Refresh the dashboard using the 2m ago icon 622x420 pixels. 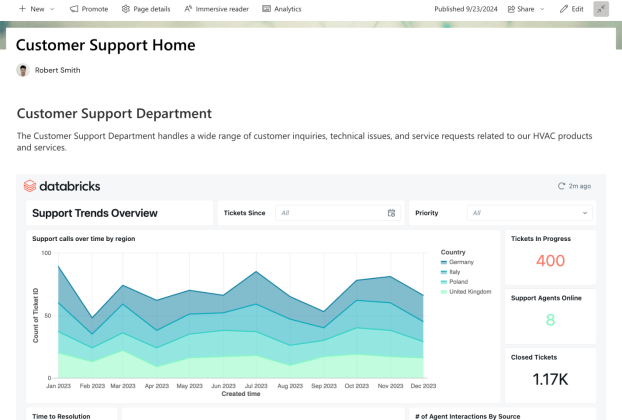point(562,186)
